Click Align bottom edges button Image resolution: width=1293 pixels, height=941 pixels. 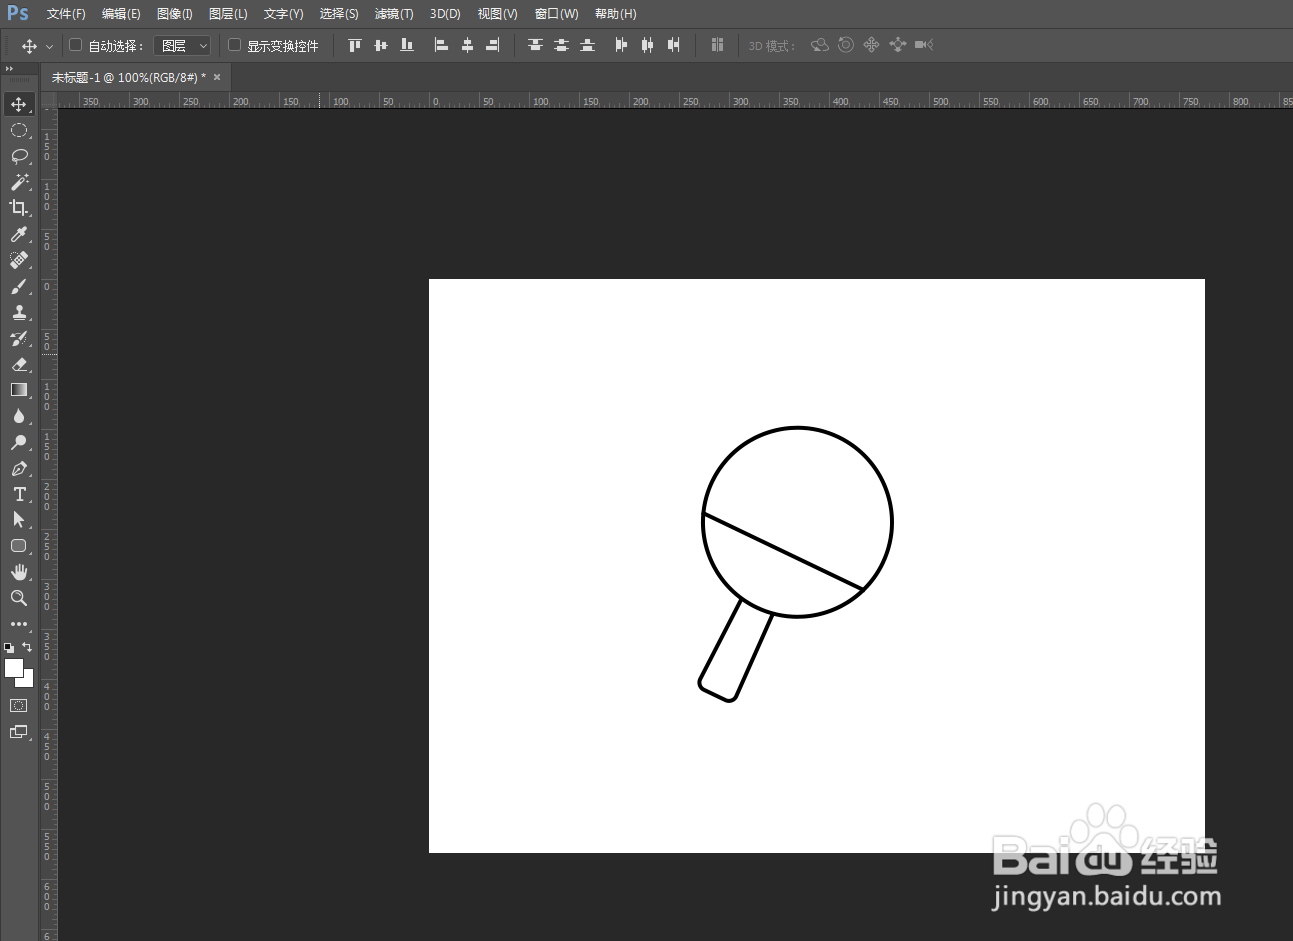point(407,45)
